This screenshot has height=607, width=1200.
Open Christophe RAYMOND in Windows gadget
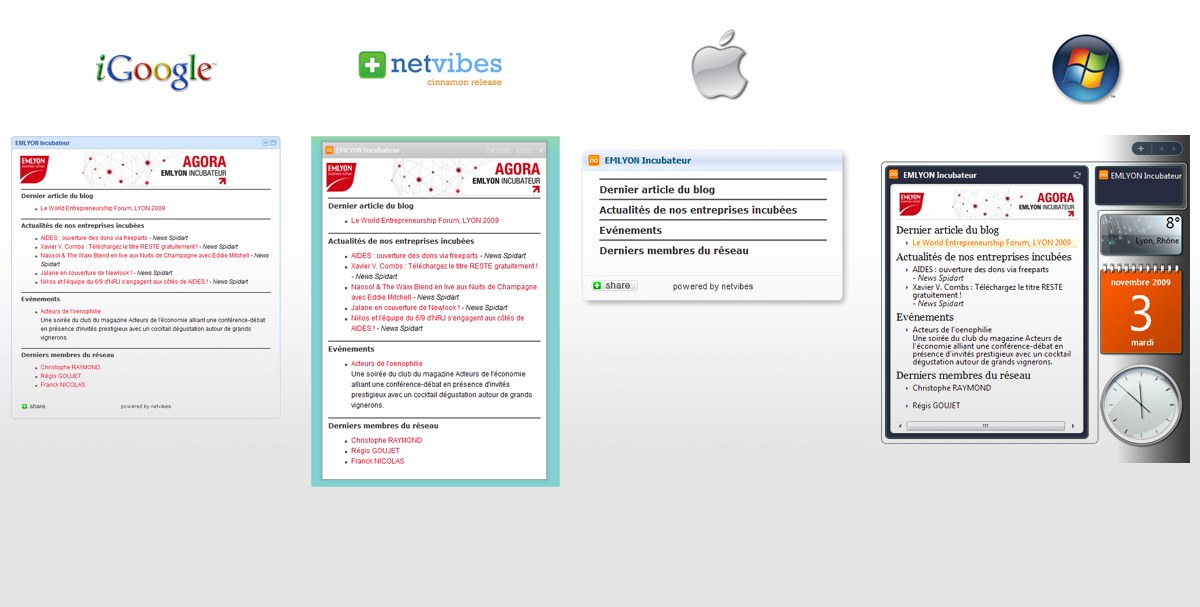point(951,388)
